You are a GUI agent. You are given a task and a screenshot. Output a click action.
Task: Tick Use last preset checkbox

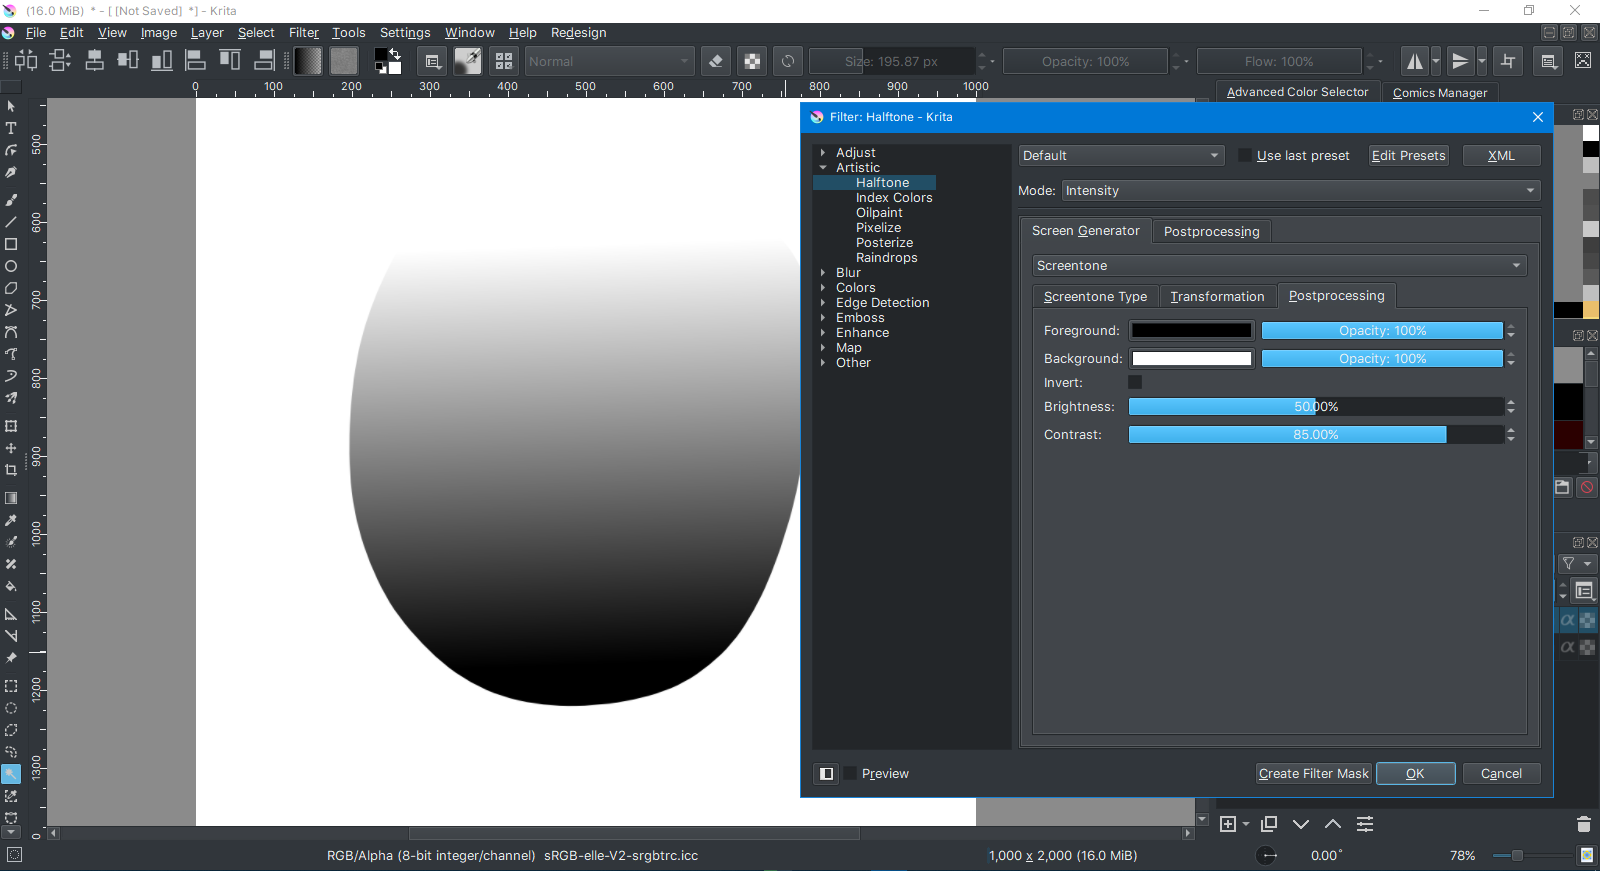(x=1245, y=156)
